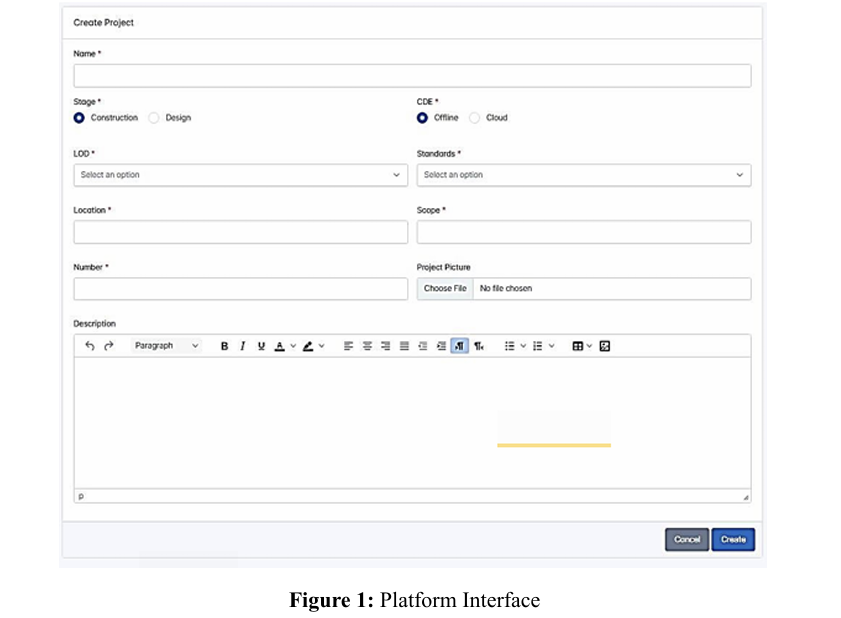Toggle italic formatting in description editor
This screenshot has height=618, width=841.
click(242, 346)
